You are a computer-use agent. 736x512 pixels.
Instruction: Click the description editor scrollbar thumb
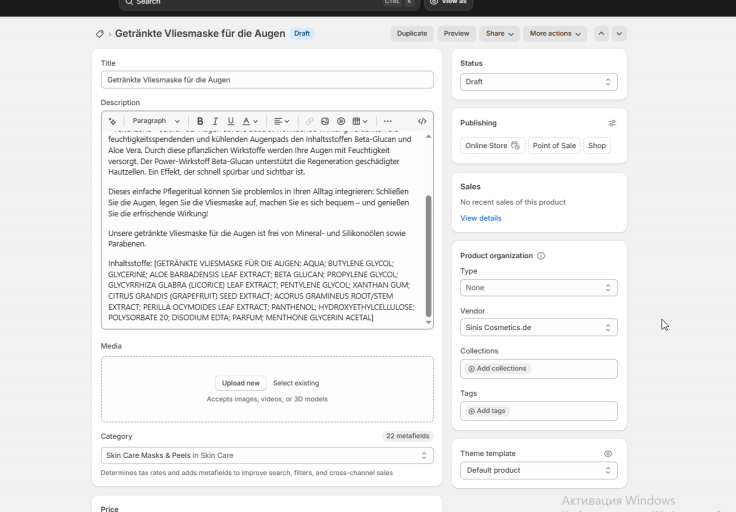pyautogui.click(x=428, y=256)
